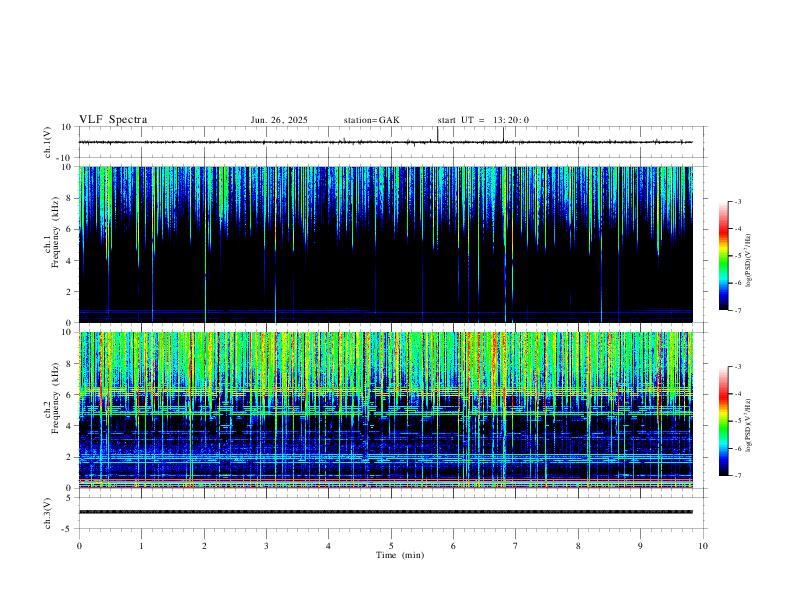The image size is (792, 612).
Task: Click the "10" tick on the time axis
Action: click(x=703, y=546)
